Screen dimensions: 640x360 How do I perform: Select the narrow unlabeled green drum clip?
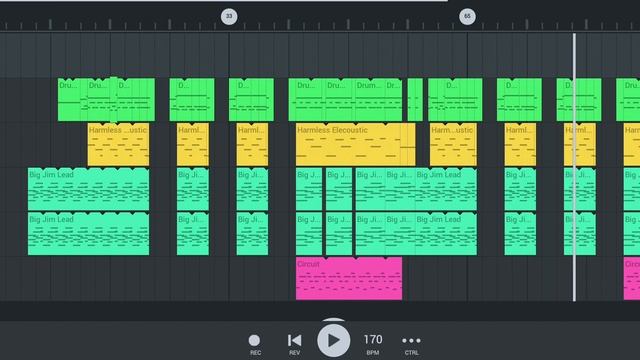tap(415, 100)
